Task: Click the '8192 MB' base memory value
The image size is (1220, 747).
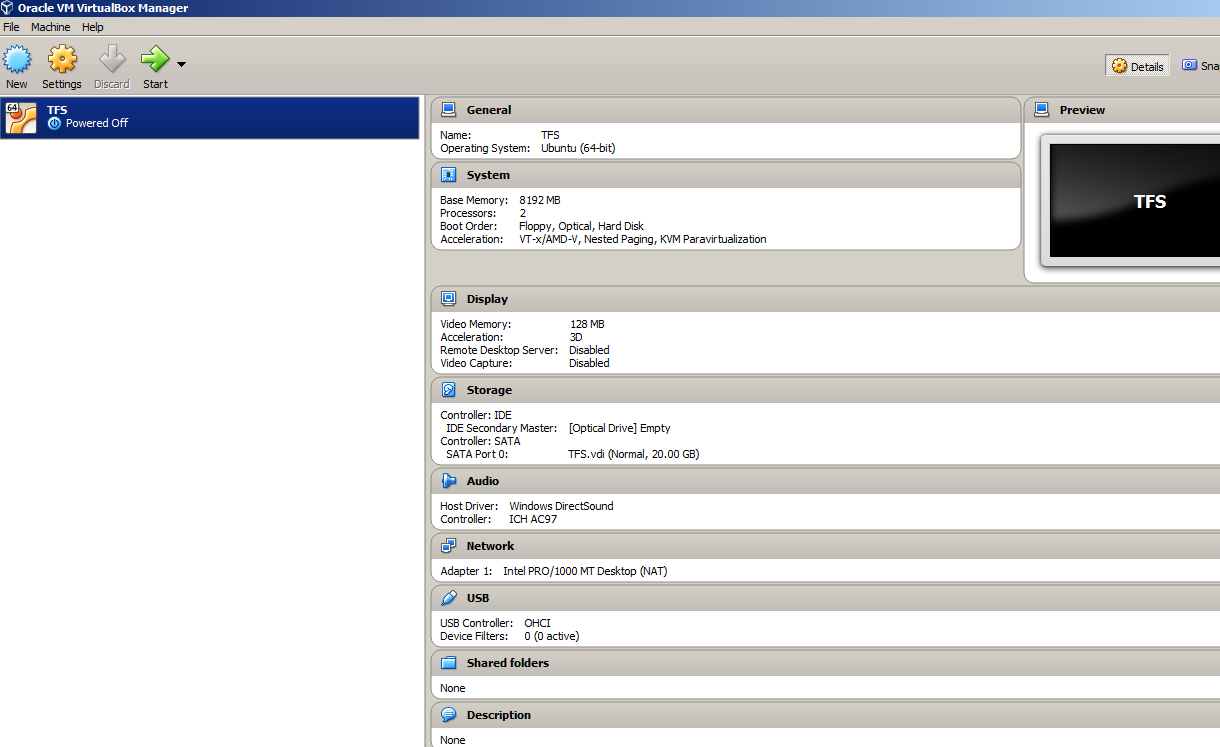Action: (x=540, y=200)
